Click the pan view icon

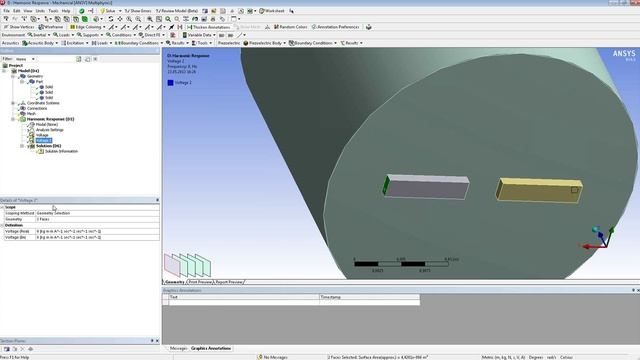click(120, 19)
